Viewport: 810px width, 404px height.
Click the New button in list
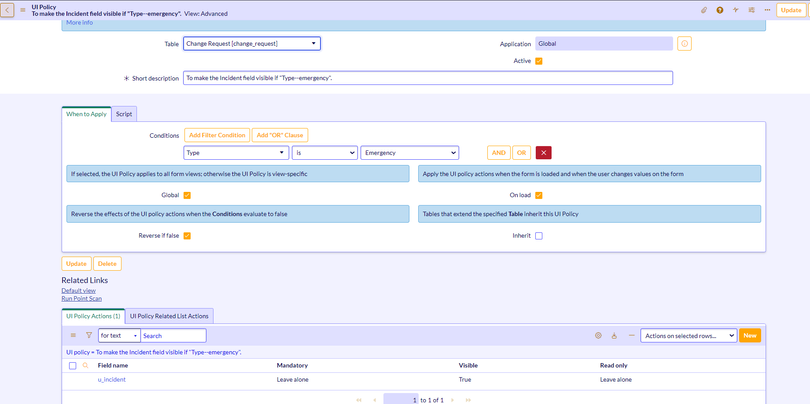point(750,335)
